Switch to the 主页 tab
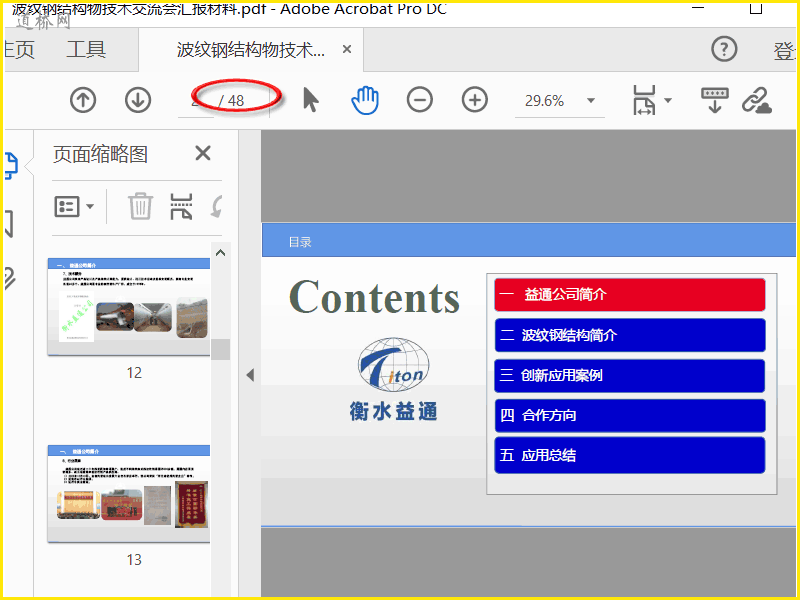This screenshot has height=600, width=800. [19, 50]
